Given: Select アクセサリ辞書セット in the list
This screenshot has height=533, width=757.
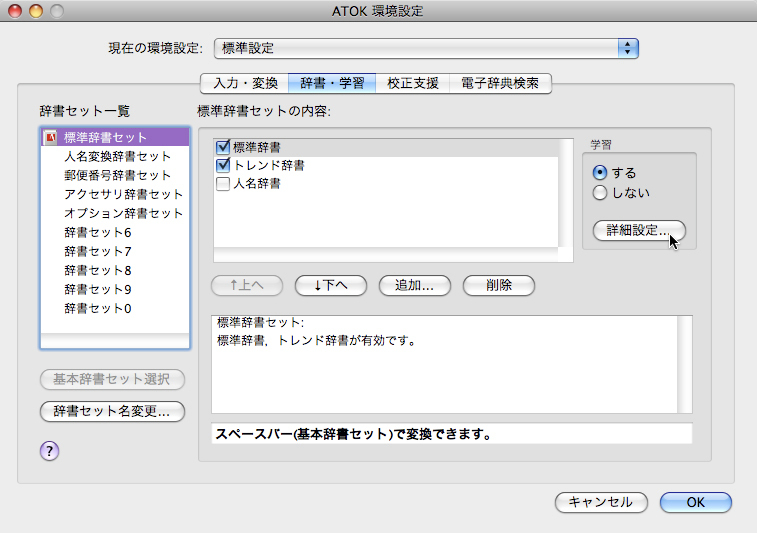Looking at the screenshot, I should 115,194.
